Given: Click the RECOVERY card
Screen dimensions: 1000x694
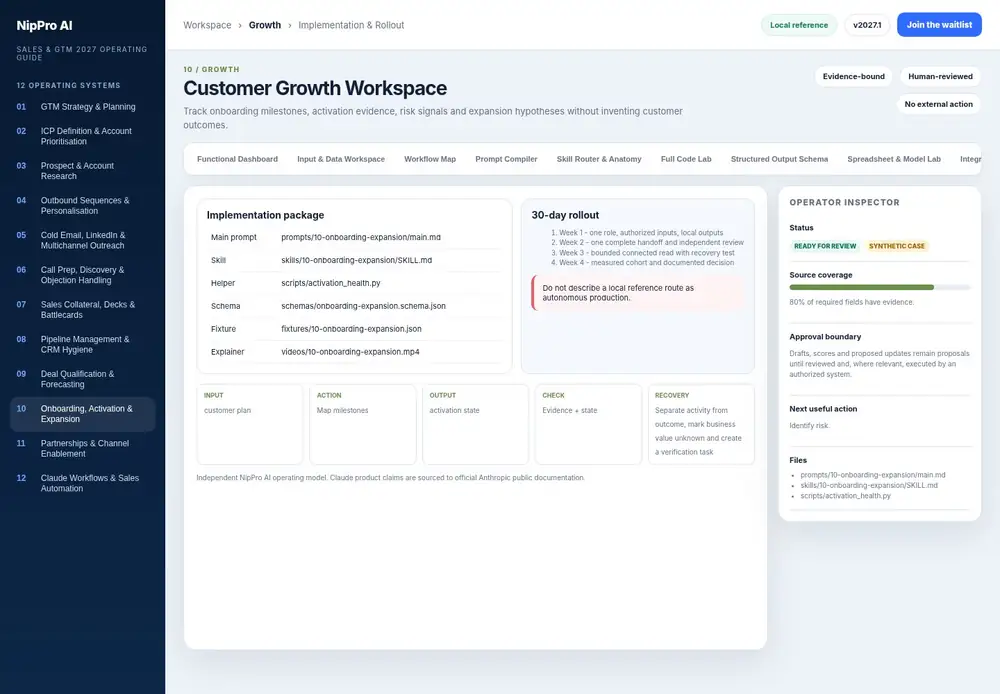Looking at the screenshot, I should click(701, 424).
